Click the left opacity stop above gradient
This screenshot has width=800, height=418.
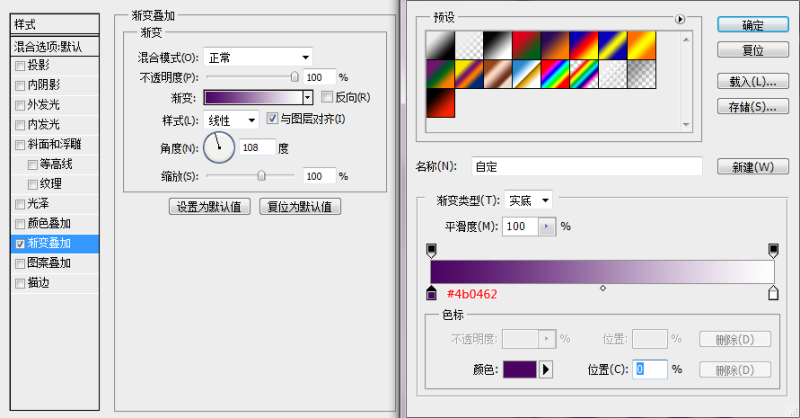432,249
